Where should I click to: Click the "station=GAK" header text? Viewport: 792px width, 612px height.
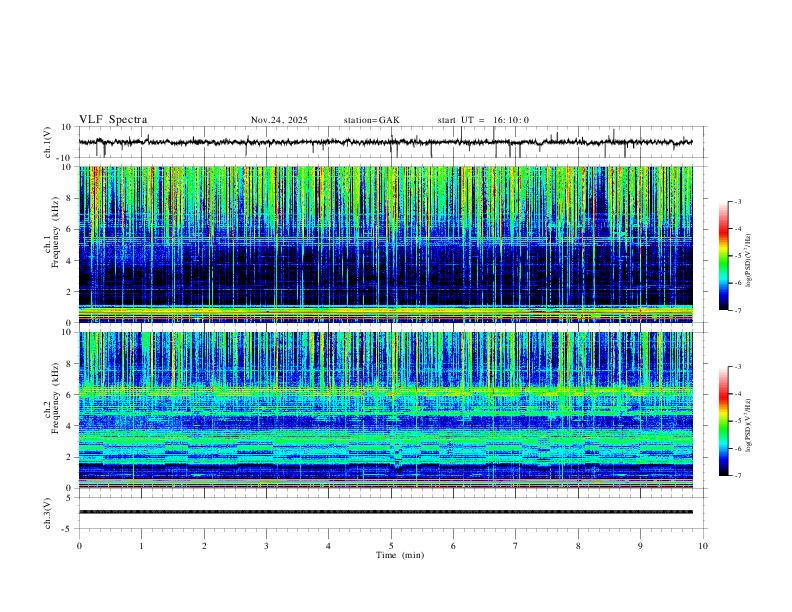371,120
